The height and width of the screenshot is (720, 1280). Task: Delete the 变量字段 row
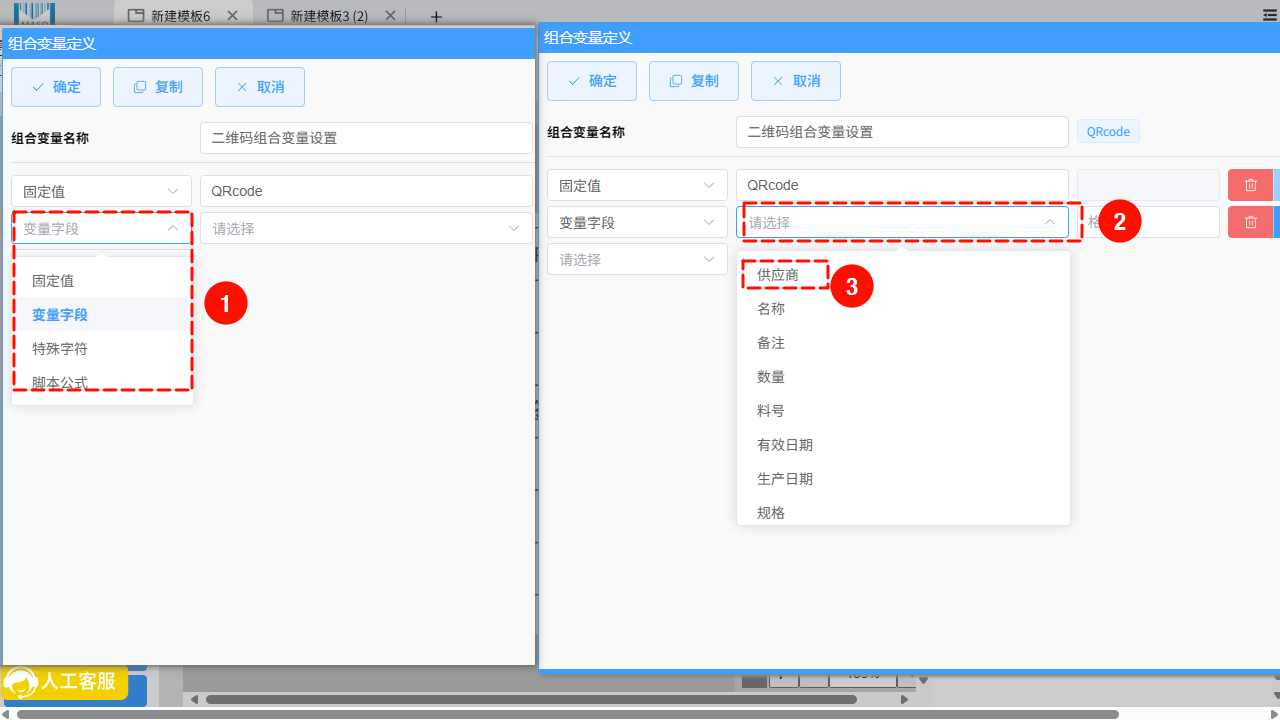pos(1250,222)
